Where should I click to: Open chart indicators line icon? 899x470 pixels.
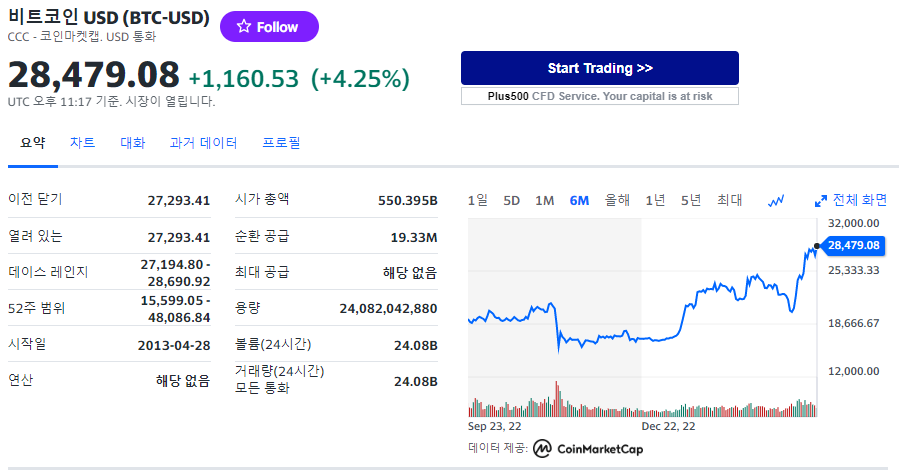pyautogui.click(x=776, y=201)
